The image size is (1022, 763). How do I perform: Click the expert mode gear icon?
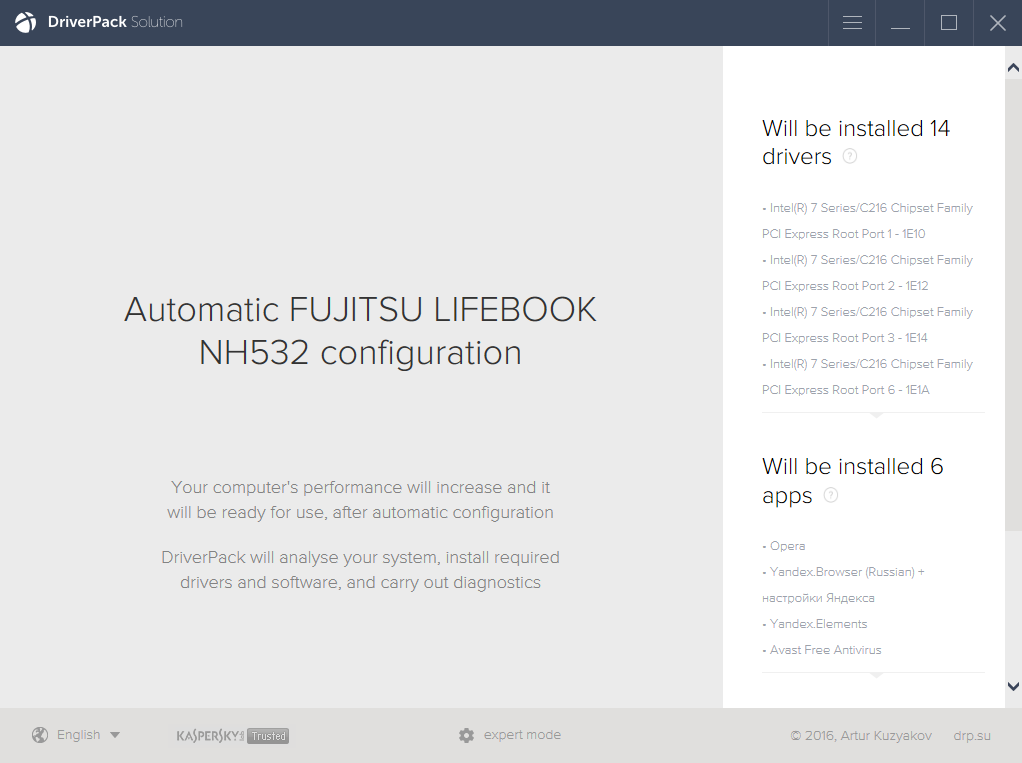click(466, 735)
